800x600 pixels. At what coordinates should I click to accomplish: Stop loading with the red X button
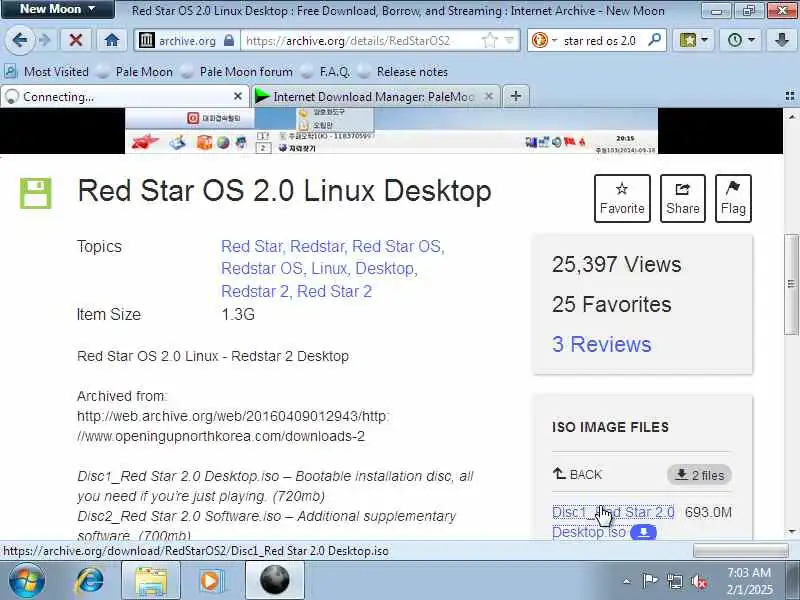tap(76, 40)
